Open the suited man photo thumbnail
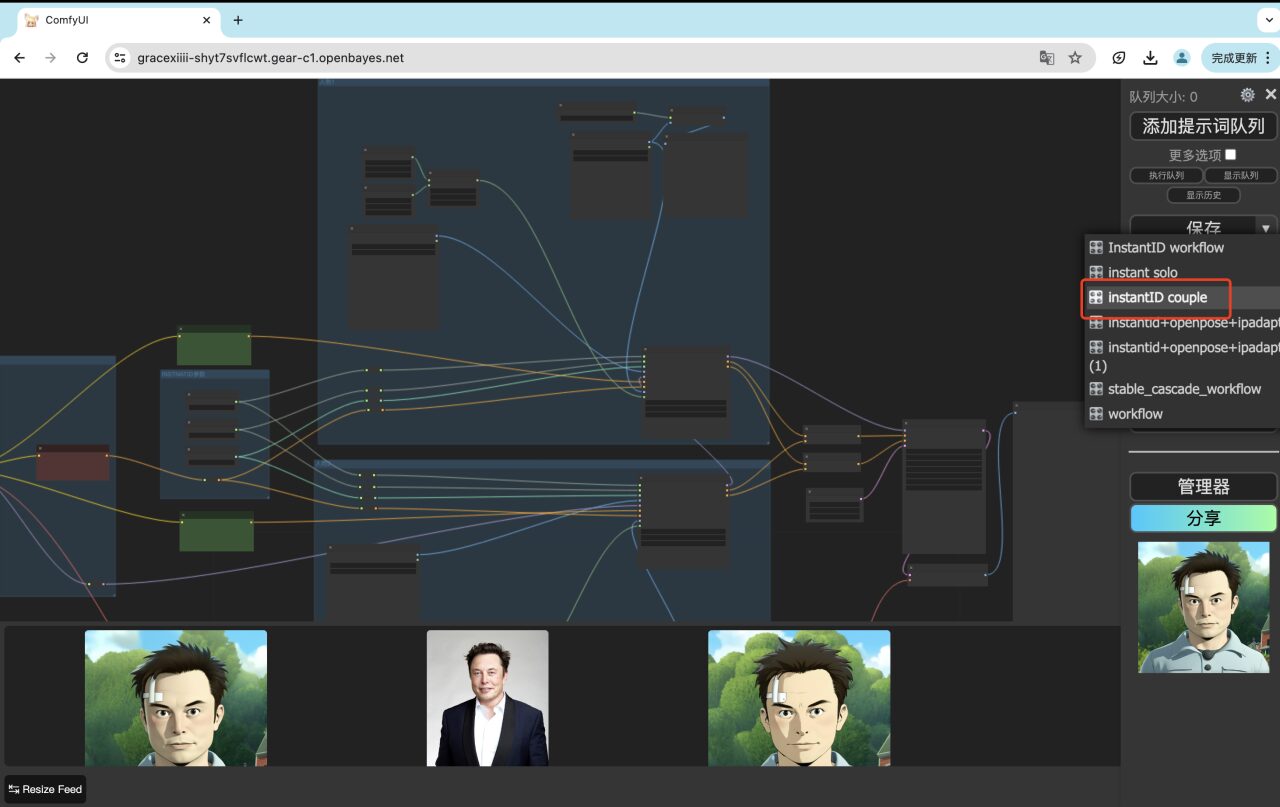The width and height of the screenshot is (1280, 807). (487, 698)
